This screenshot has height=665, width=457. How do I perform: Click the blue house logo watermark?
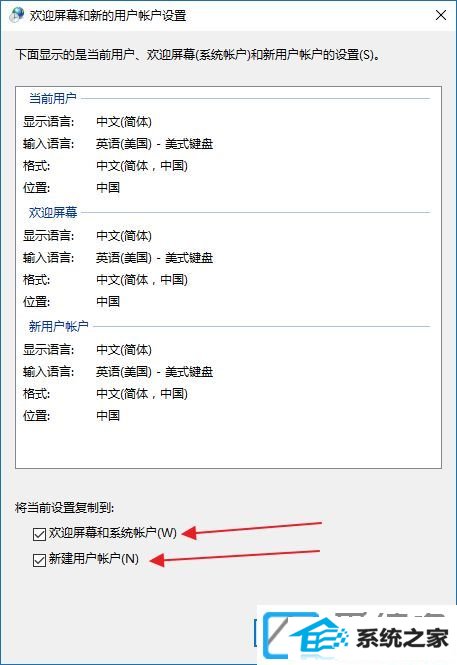pos(307,636)
